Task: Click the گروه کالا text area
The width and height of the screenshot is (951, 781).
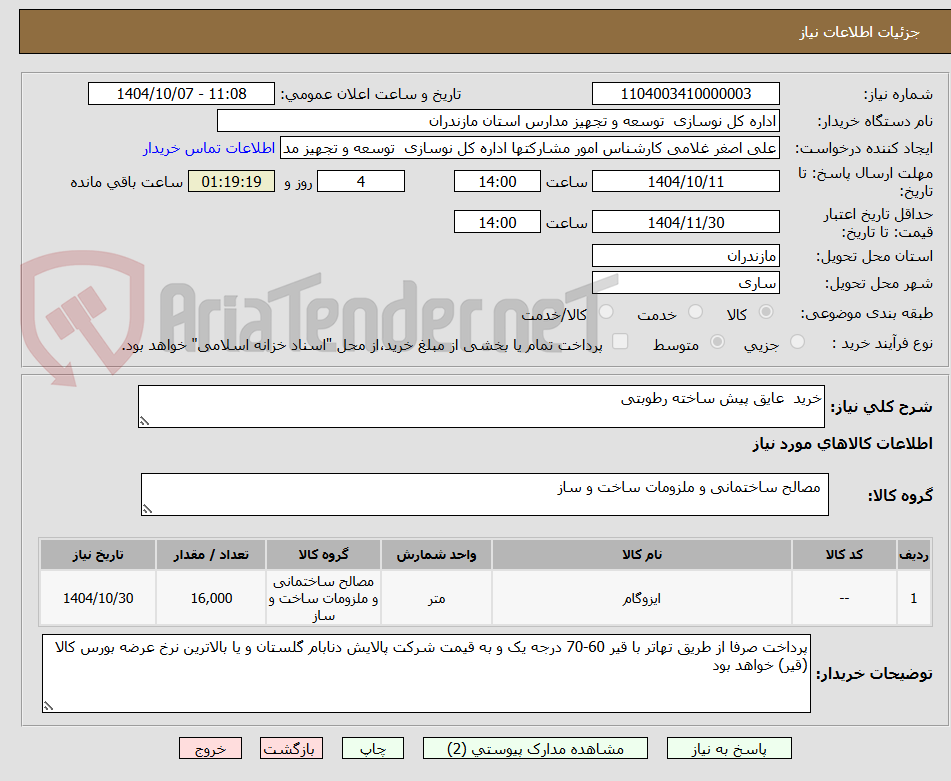Action: click(485, 494)
